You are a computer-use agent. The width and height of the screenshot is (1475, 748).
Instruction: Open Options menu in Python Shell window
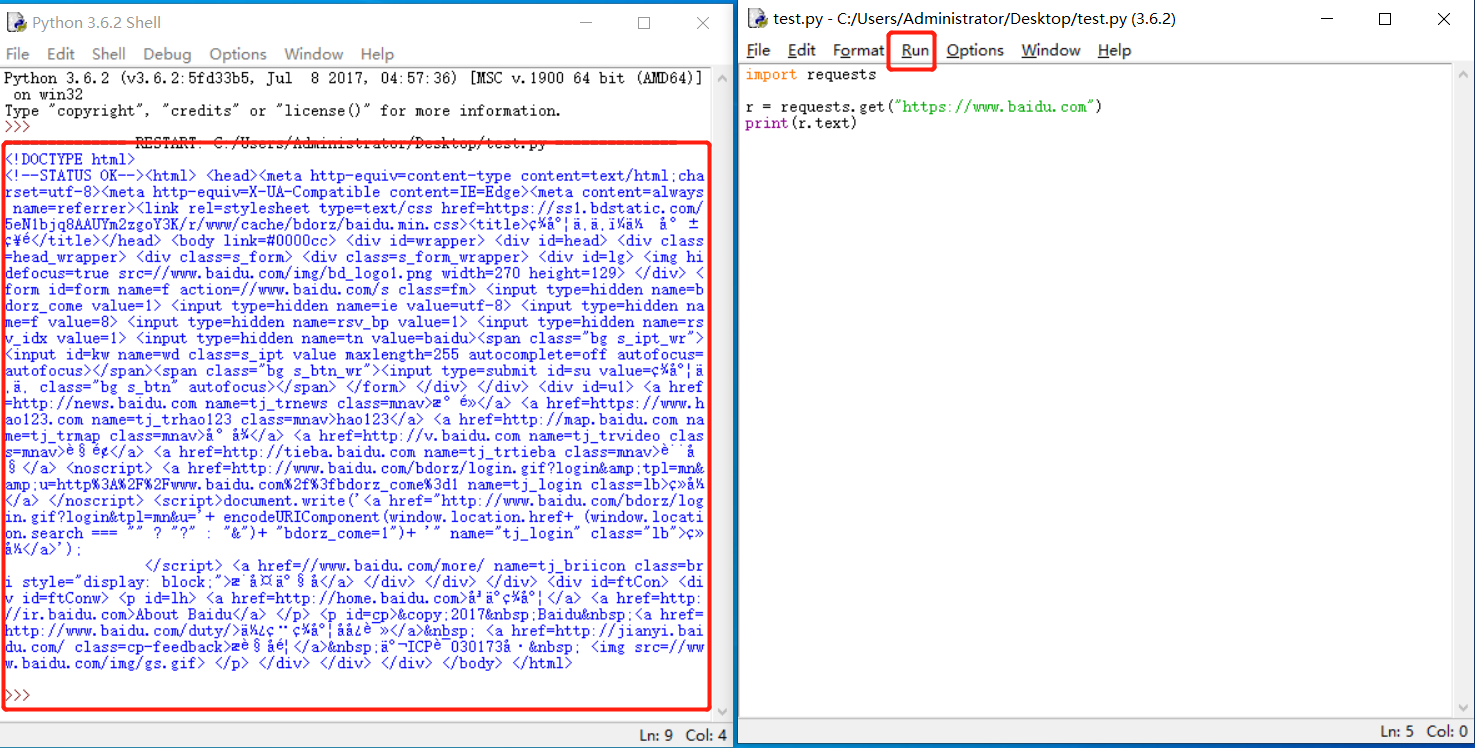[238, 54]
